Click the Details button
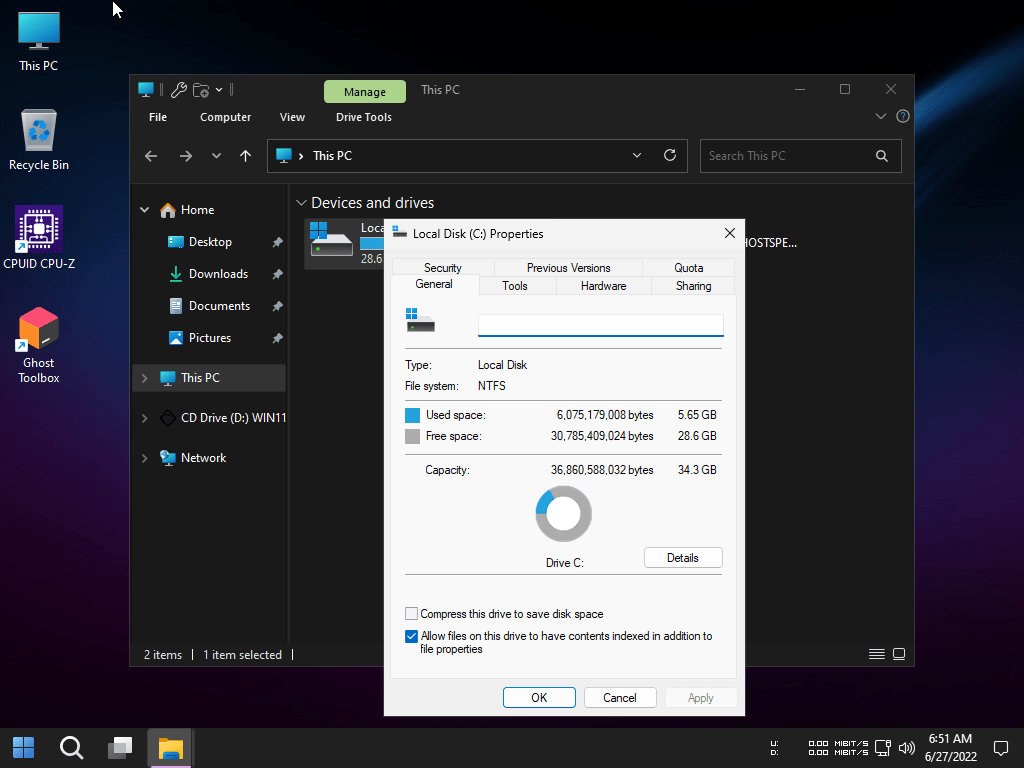Viewport: 1024px width, 768px height. (682, 558)
